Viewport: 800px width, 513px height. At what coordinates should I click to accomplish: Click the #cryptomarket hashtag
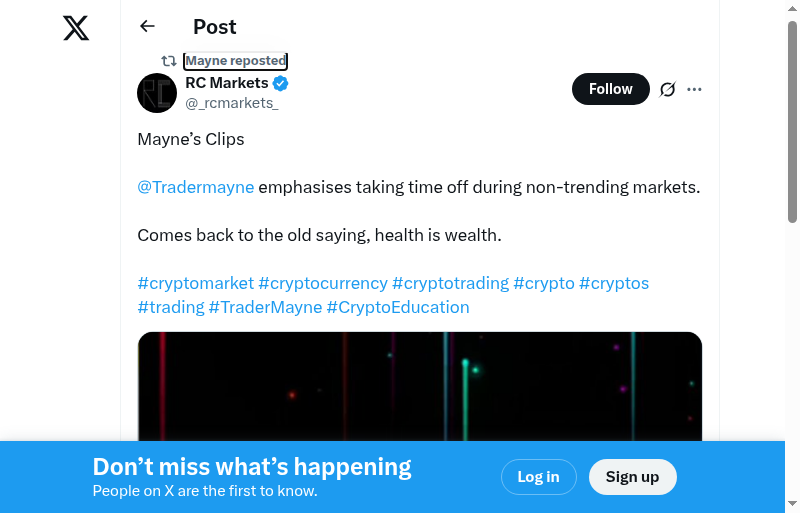click(x=196, y=283)
